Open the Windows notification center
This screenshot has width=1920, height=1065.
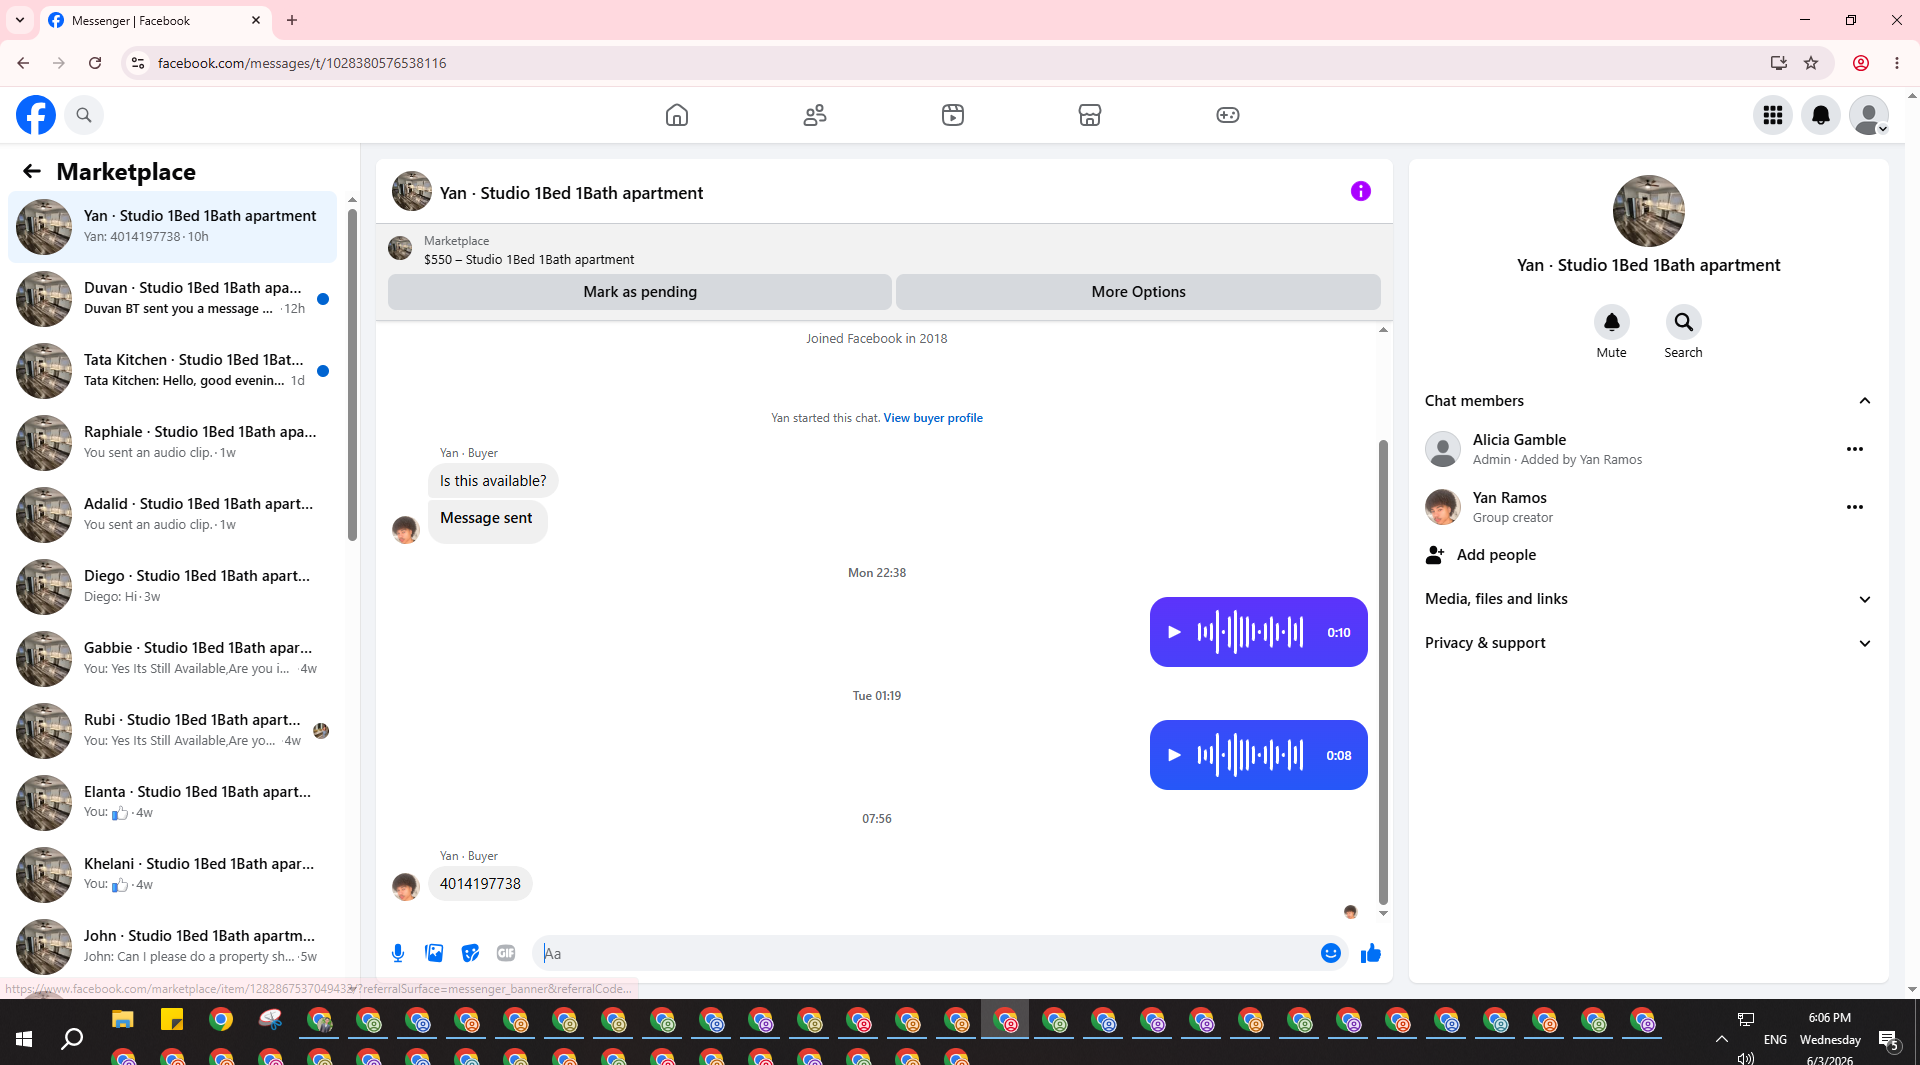tap(1888, 1040)
